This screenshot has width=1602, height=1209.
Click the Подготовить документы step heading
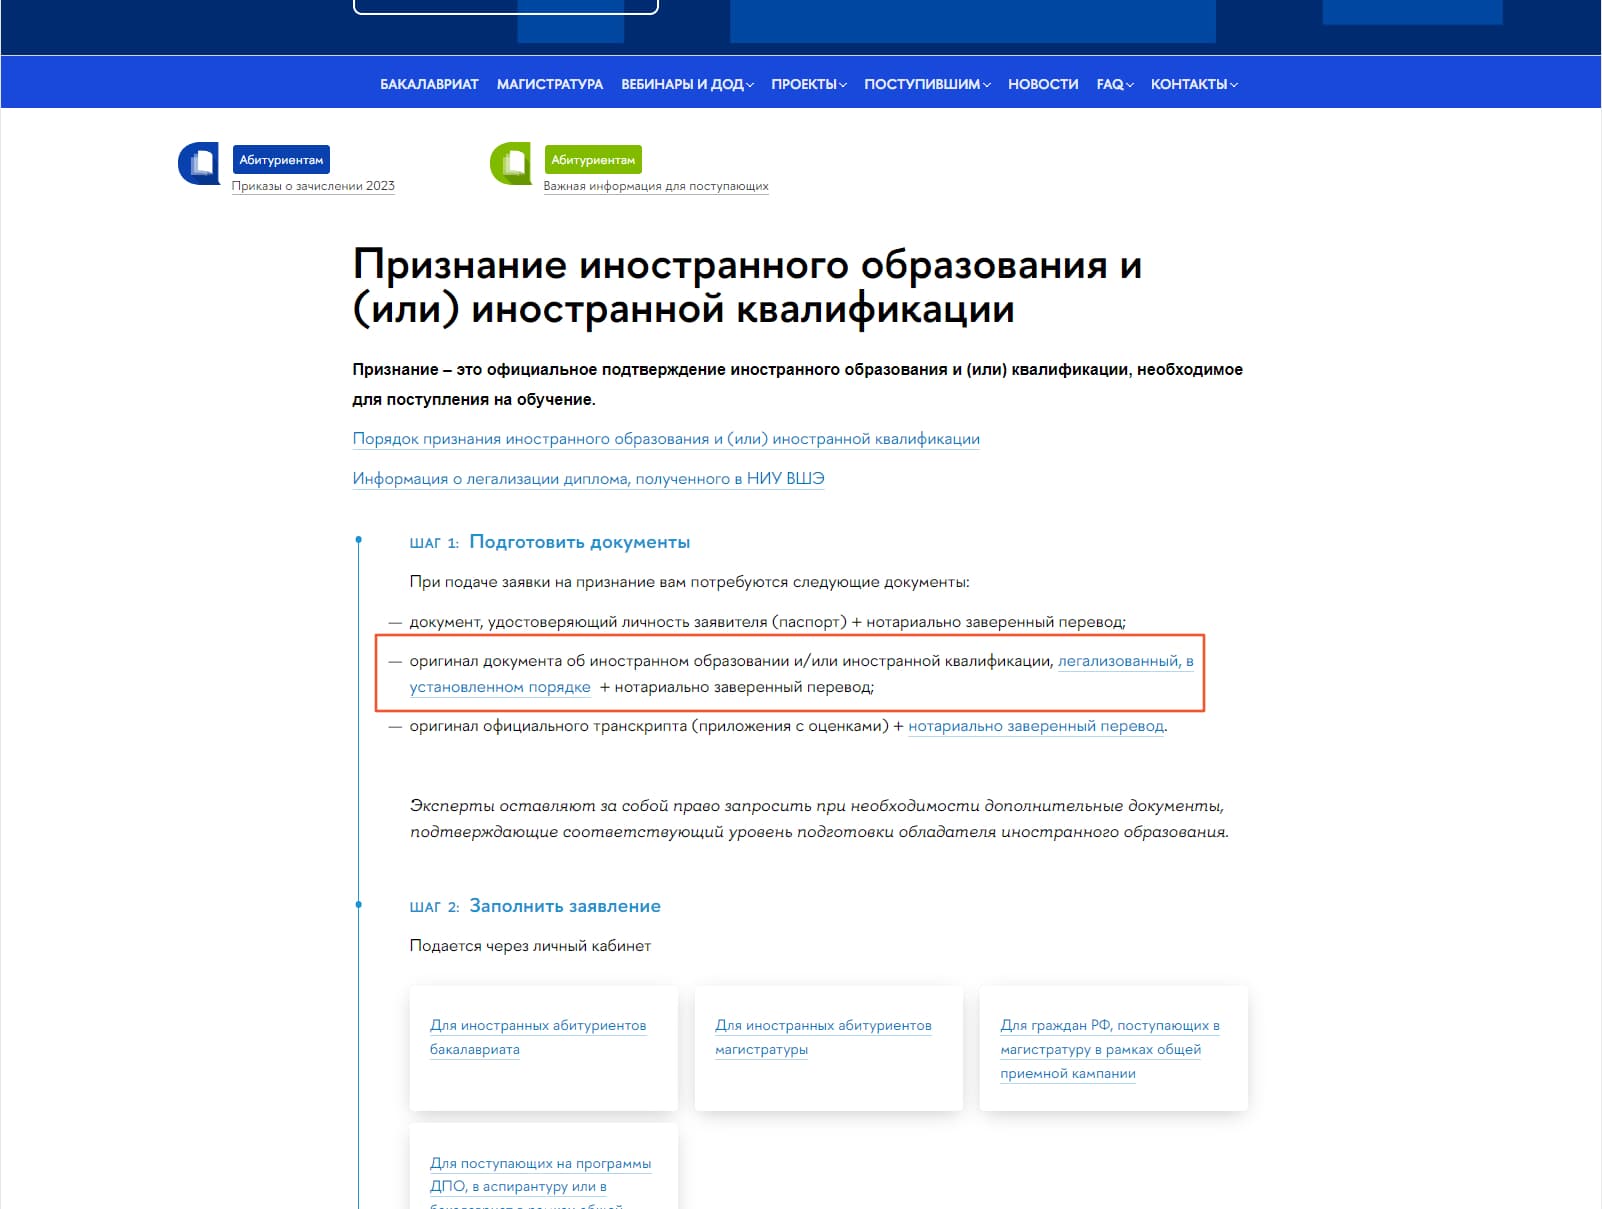(579, 542)
